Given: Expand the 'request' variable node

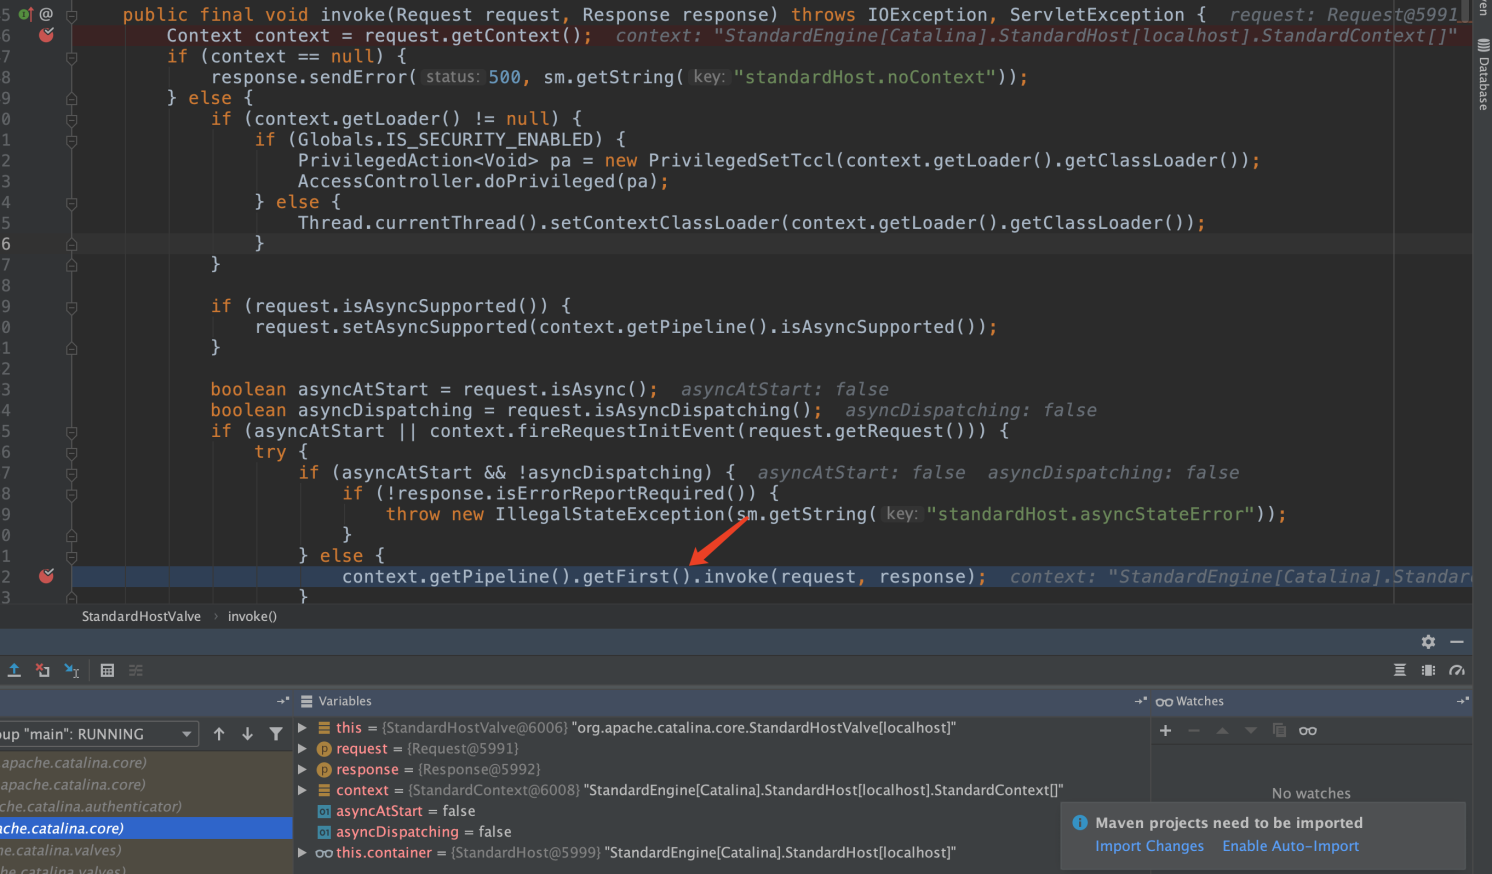Looking at the screenshot, I should 302,748.
